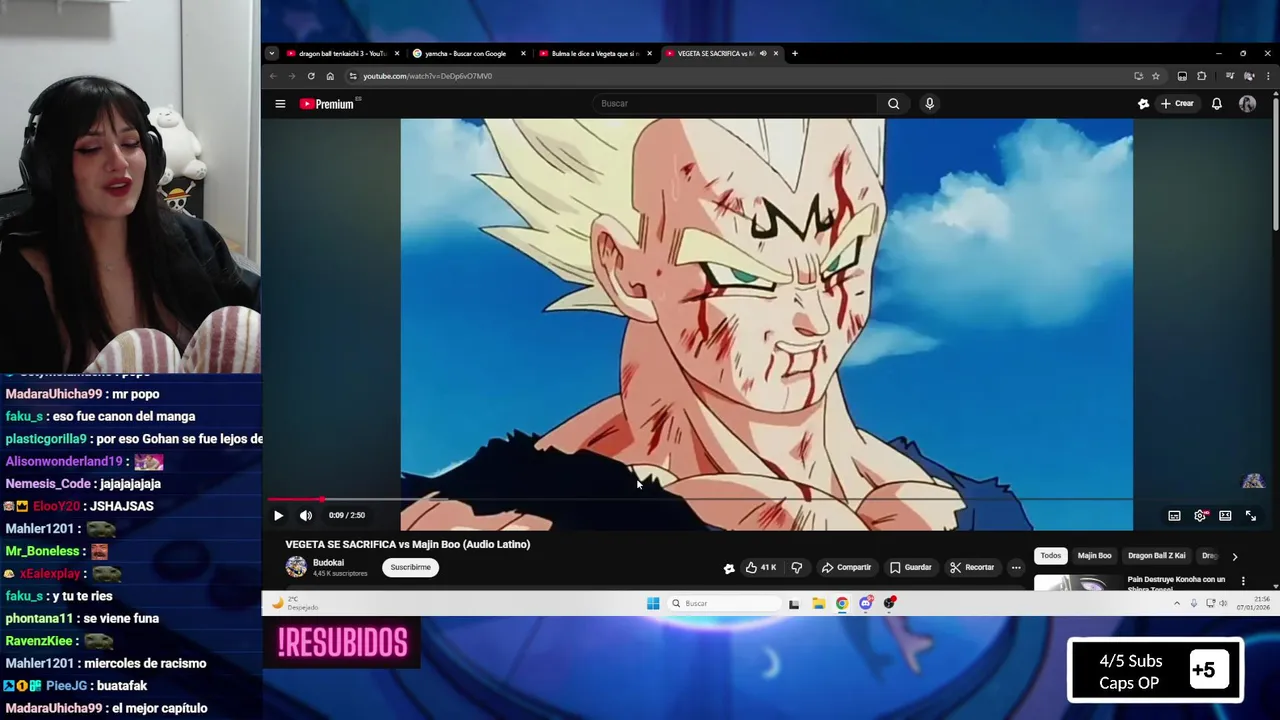
Task: Focus the YouTube Buscar search box
Action: pyautogui.click(x=736, y=104)
